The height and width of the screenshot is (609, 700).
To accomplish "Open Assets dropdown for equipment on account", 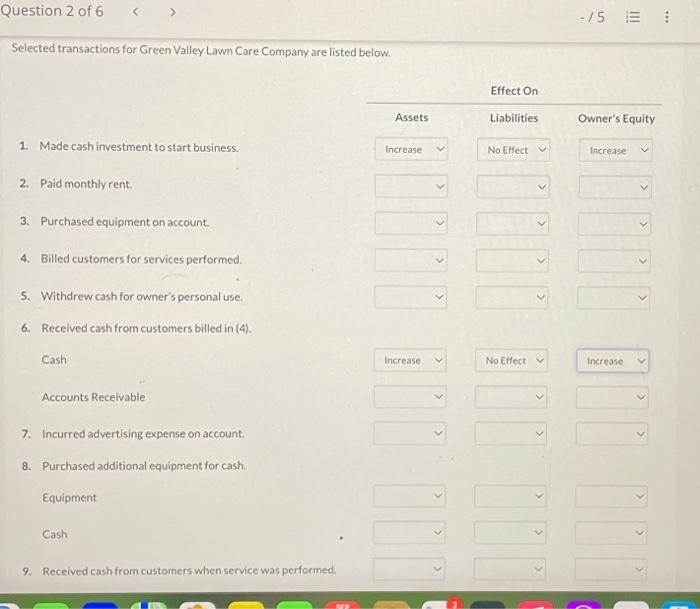I will (411, 223).
